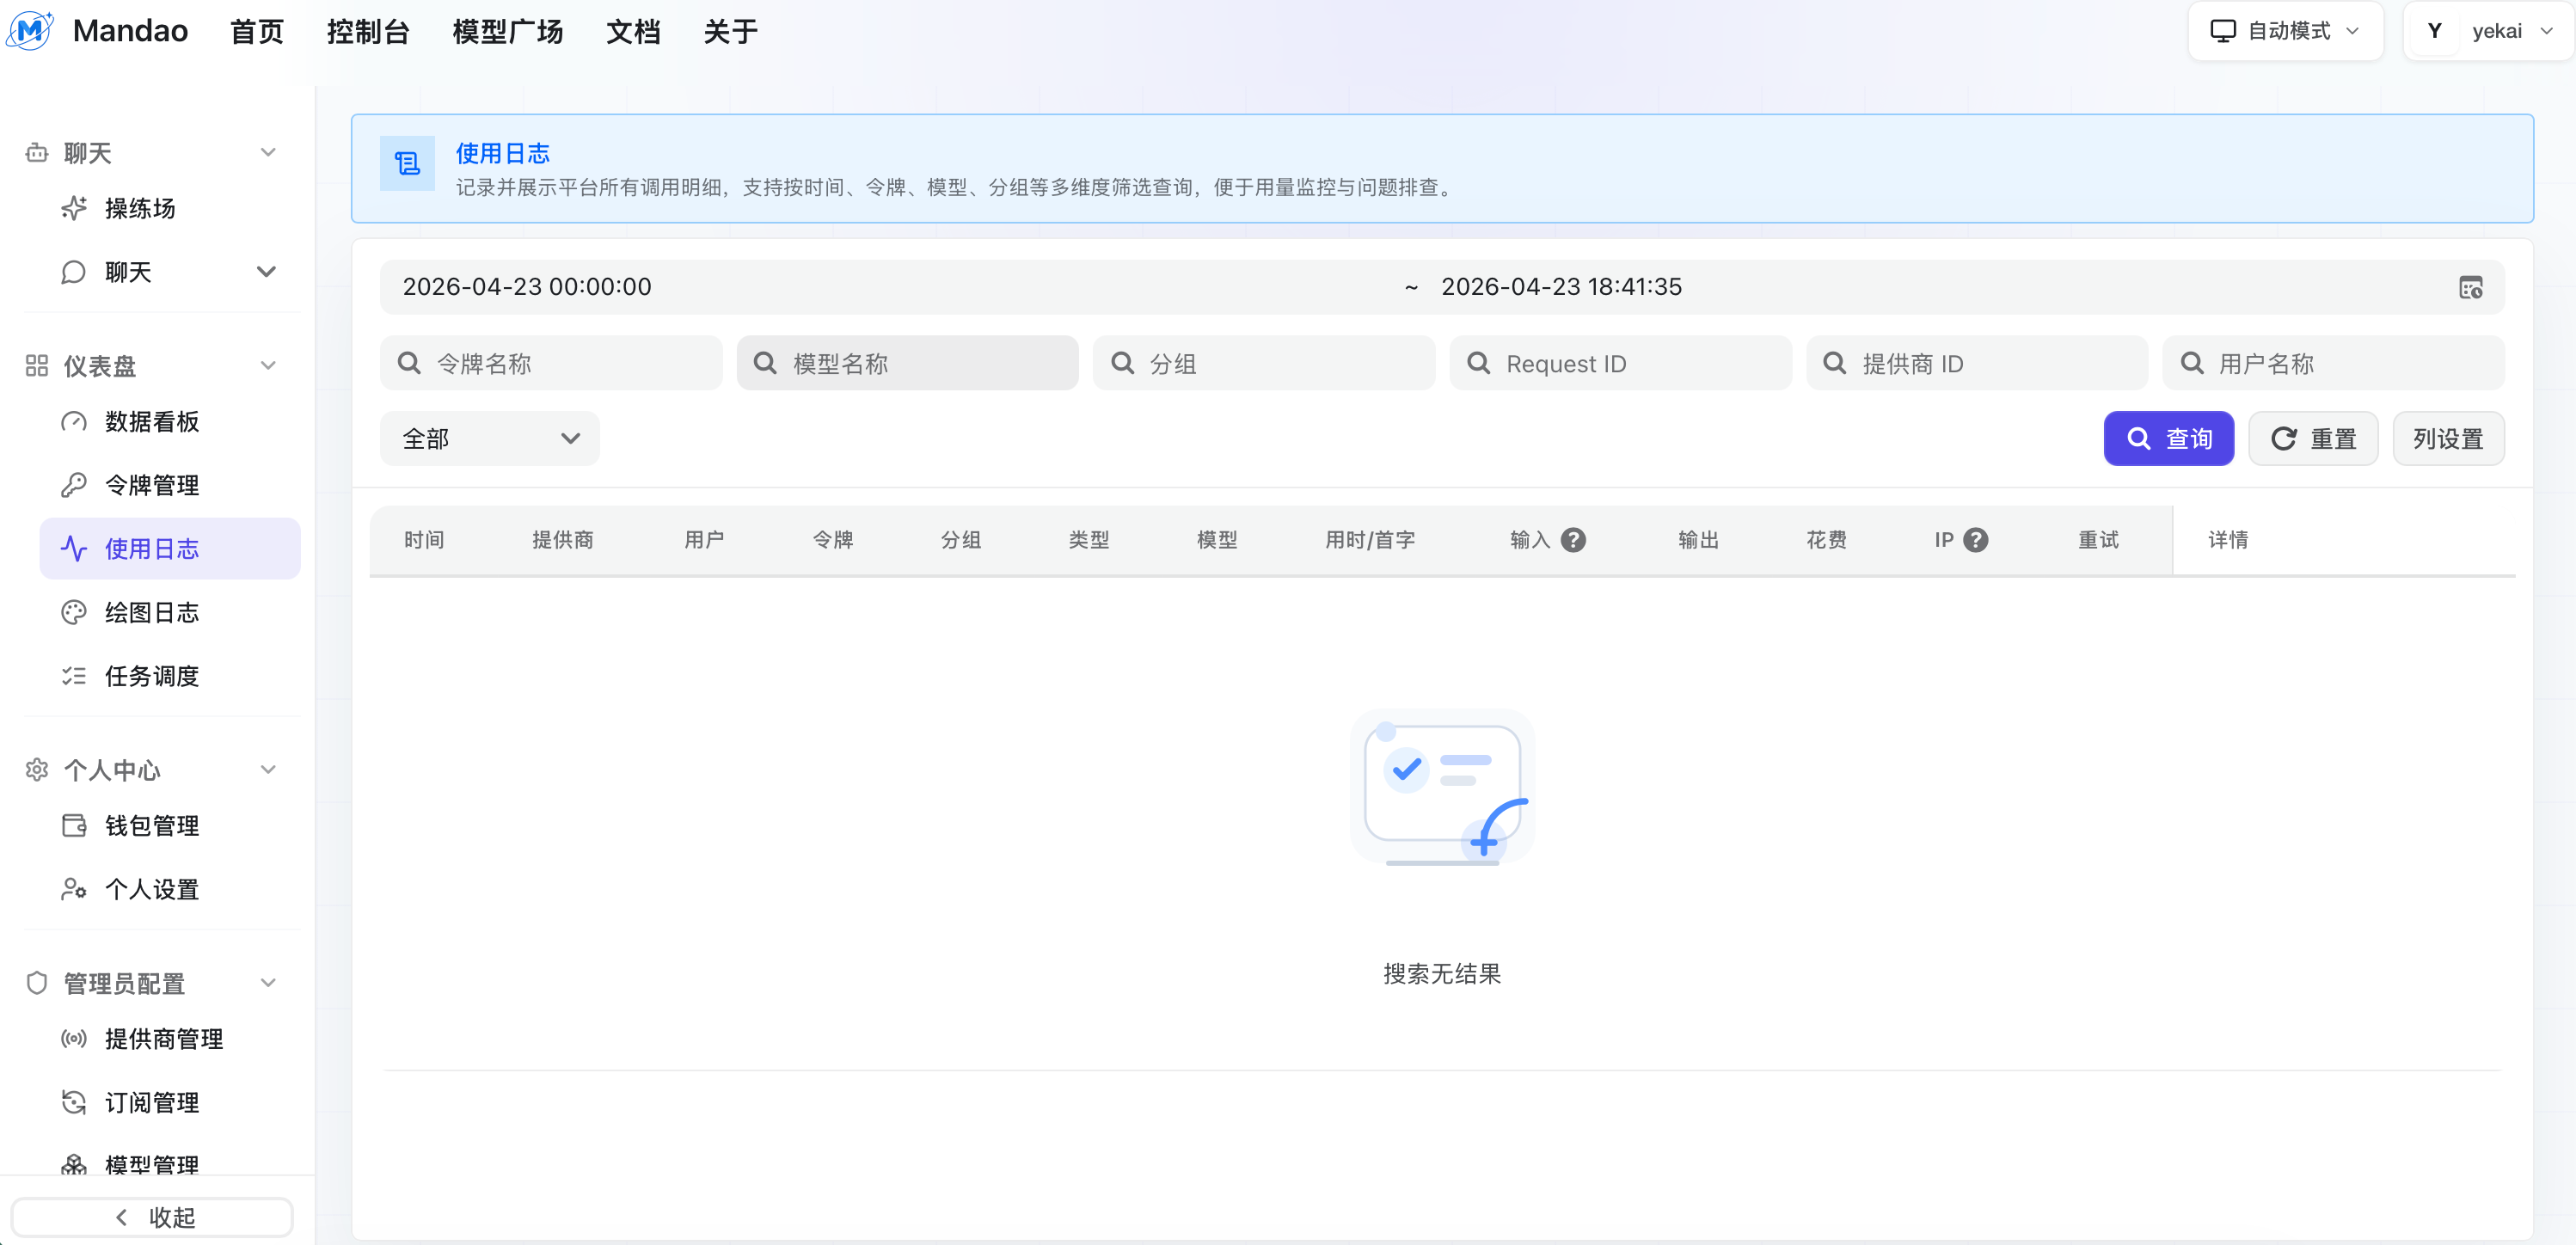Viewport: 2576px width, 1245px height.
Task: Focus the 提供商 ID search field
Action: (1976, 363)
